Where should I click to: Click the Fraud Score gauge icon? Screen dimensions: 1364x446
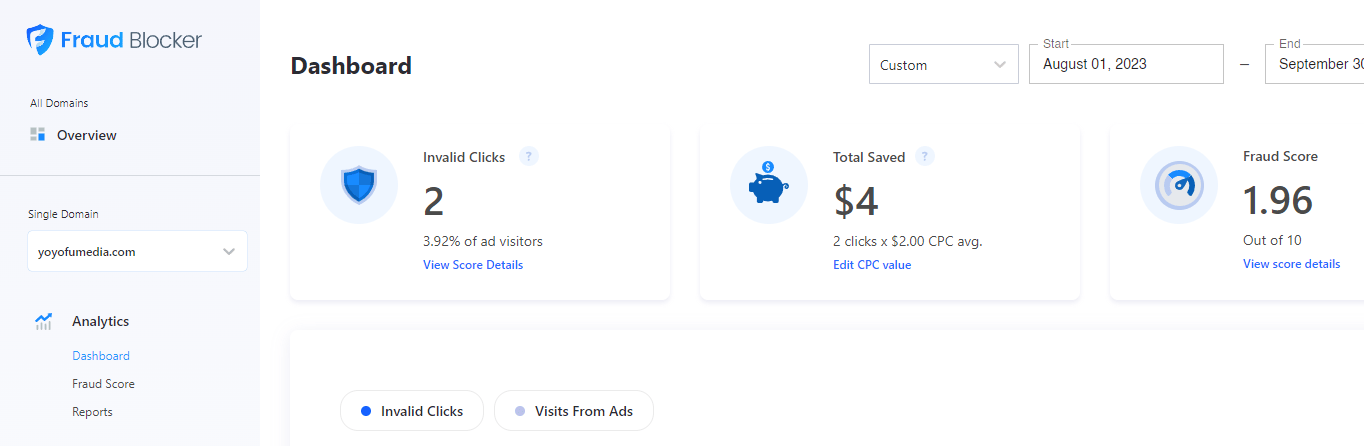(1179, 185)
